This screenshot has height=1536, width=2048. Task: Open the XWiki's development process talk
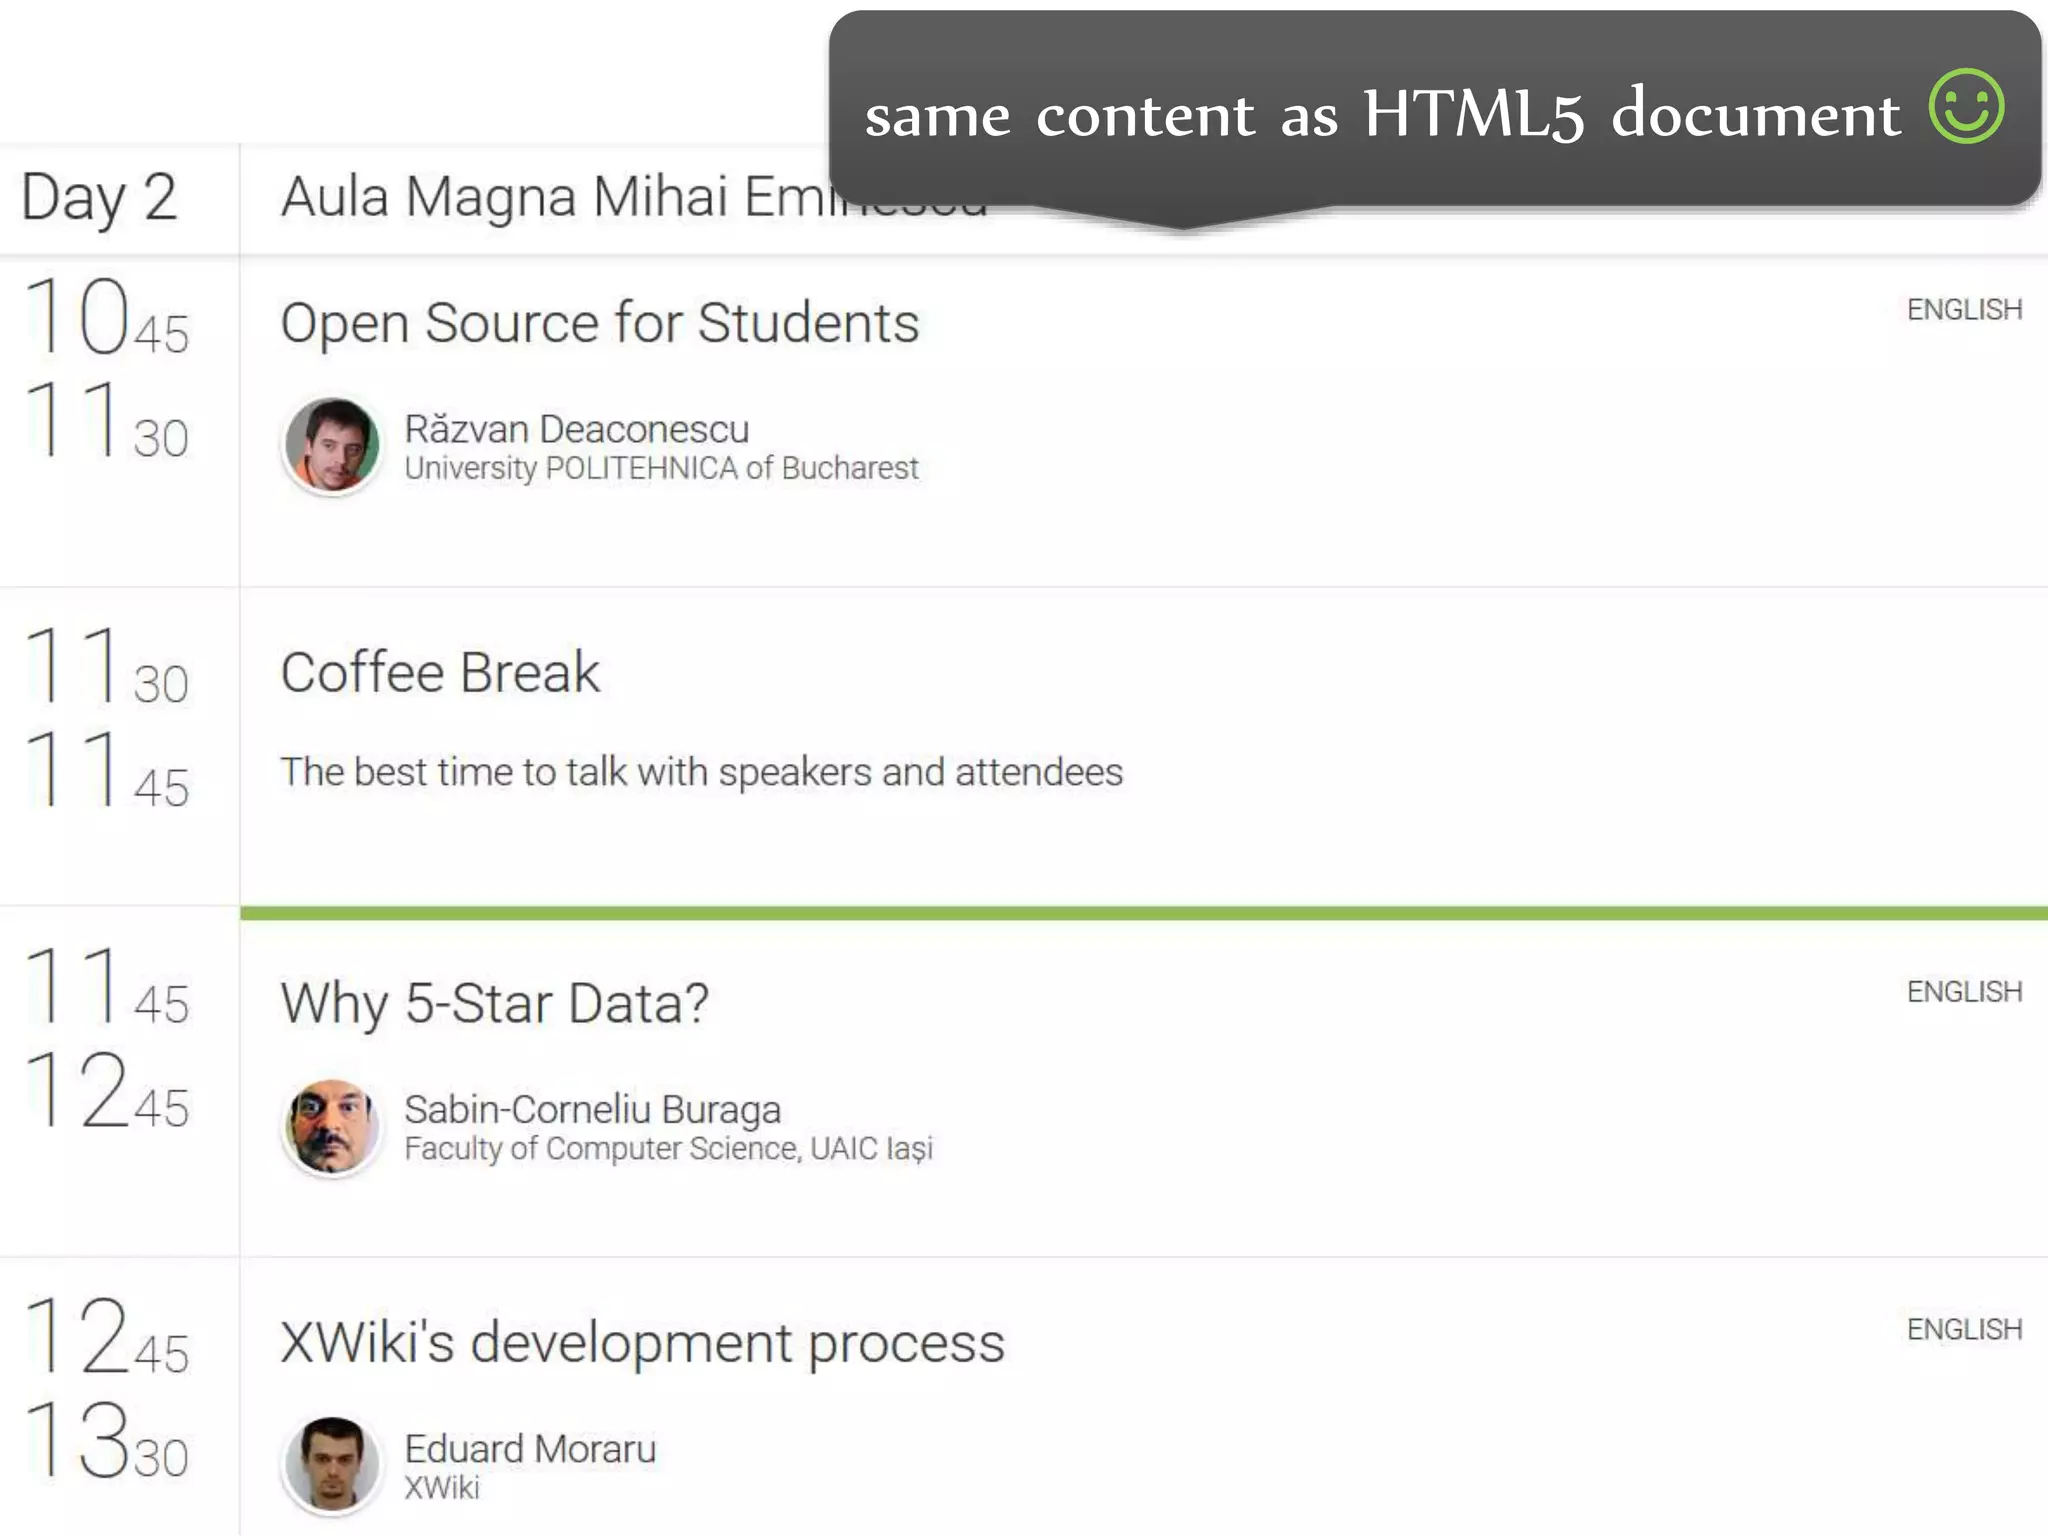click(x=642, y=1342)
